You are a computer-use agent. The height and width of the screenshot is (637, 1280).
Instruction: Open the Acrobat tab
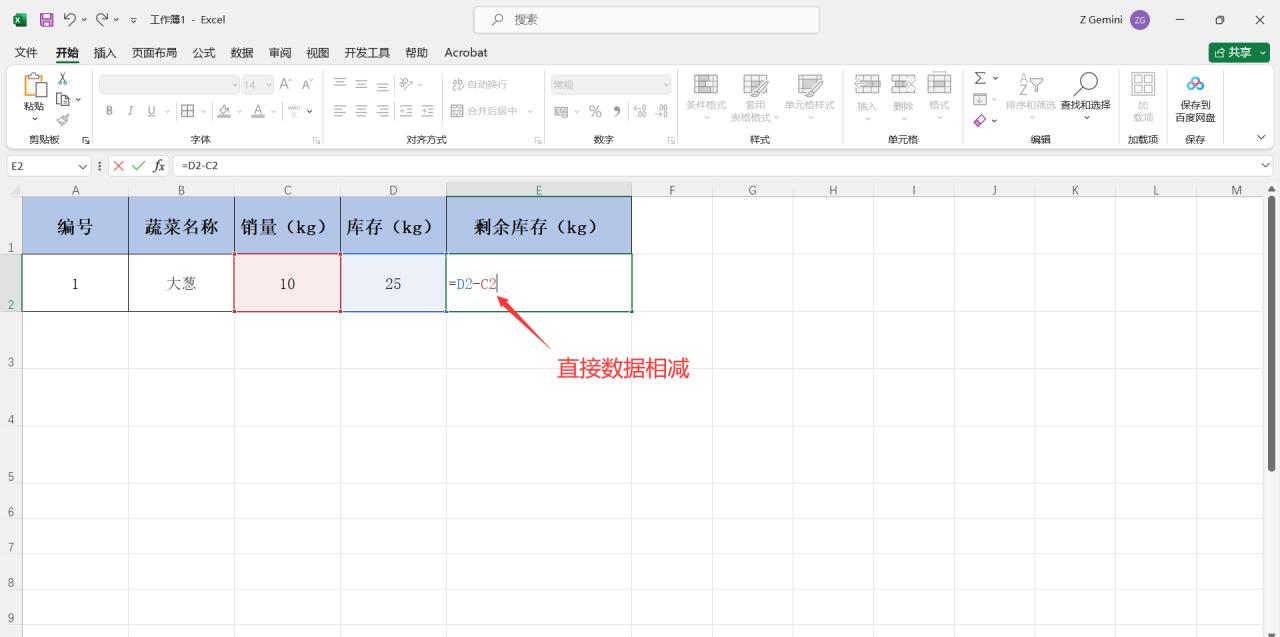[466, 52]
